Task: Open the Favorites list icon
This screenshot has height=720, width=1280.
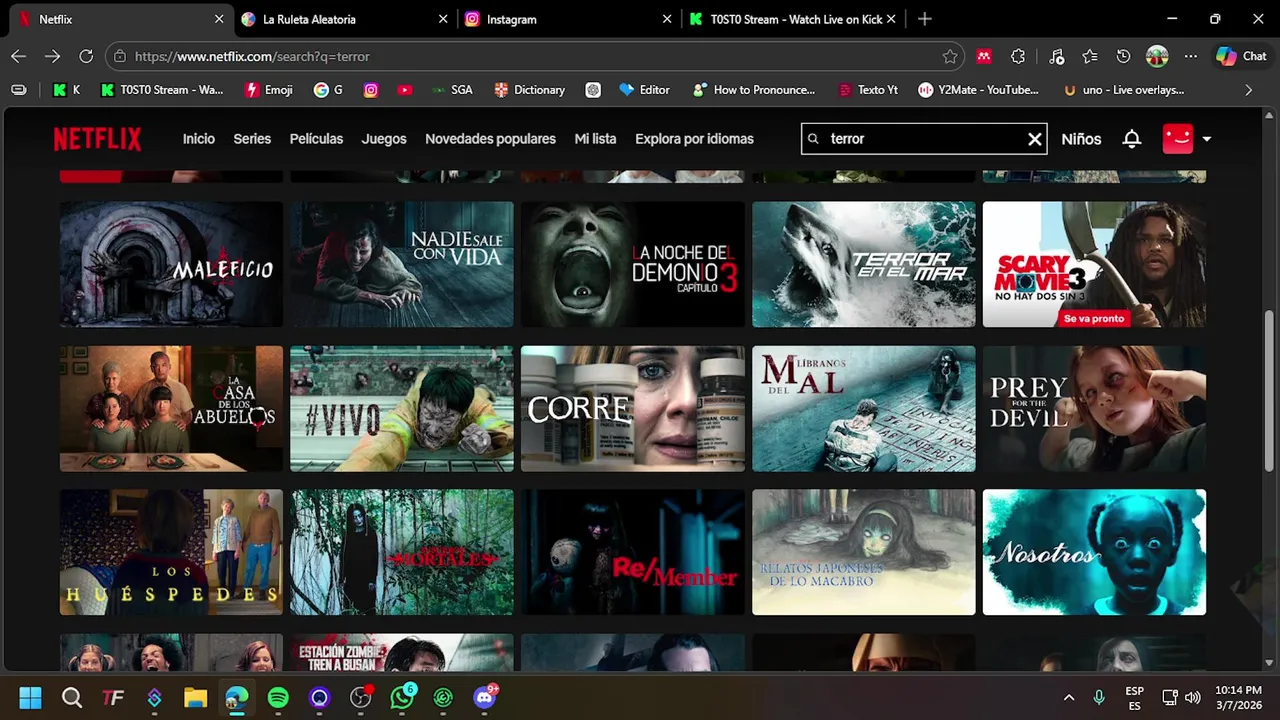Action: point(1090,57)
